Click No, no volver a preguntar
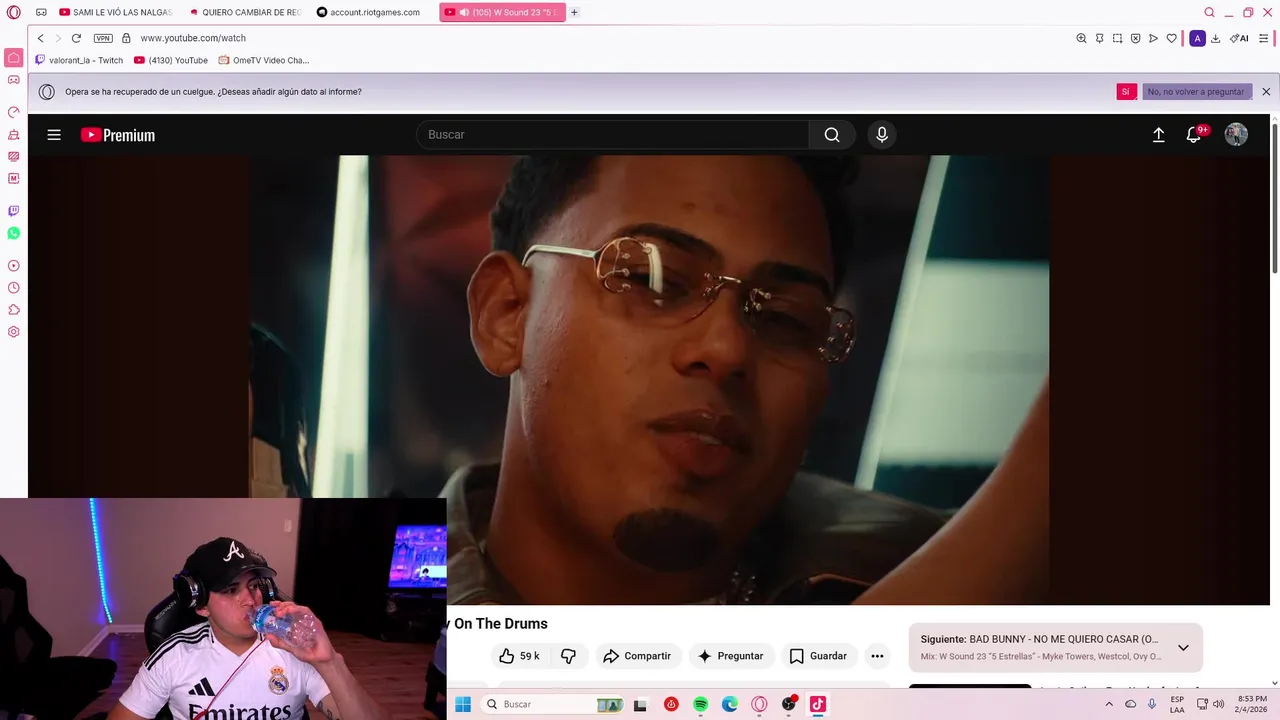Screen dimensions: 1280x720 [1196, 92]
